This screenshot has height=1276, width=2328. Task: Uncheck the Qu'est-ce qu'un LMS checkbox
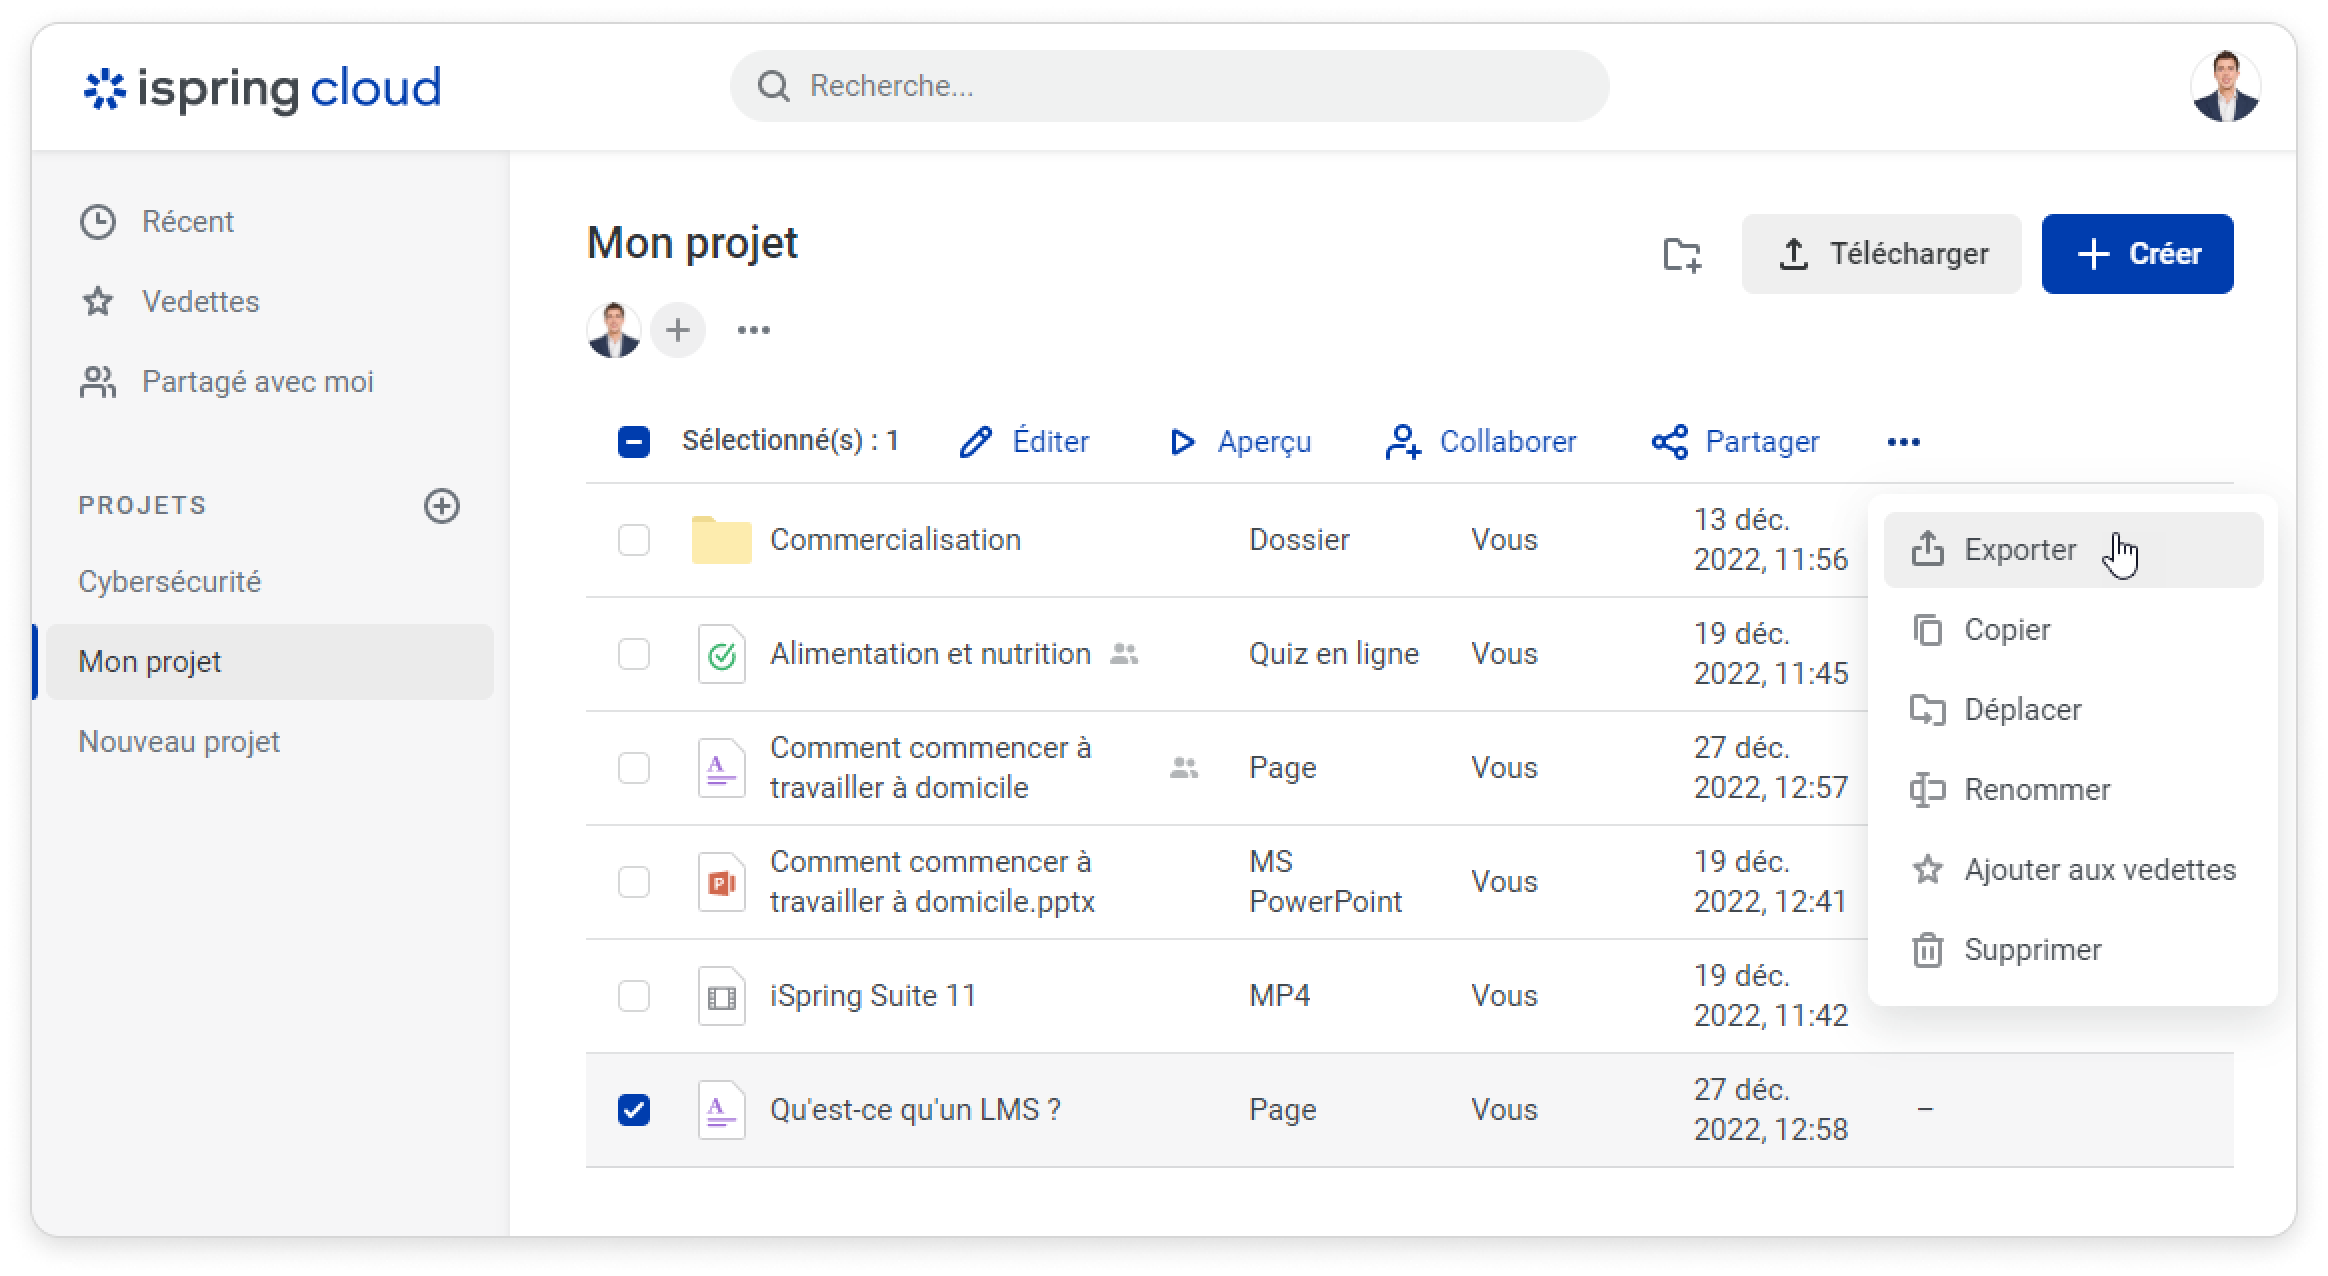tap(634, 1110)
